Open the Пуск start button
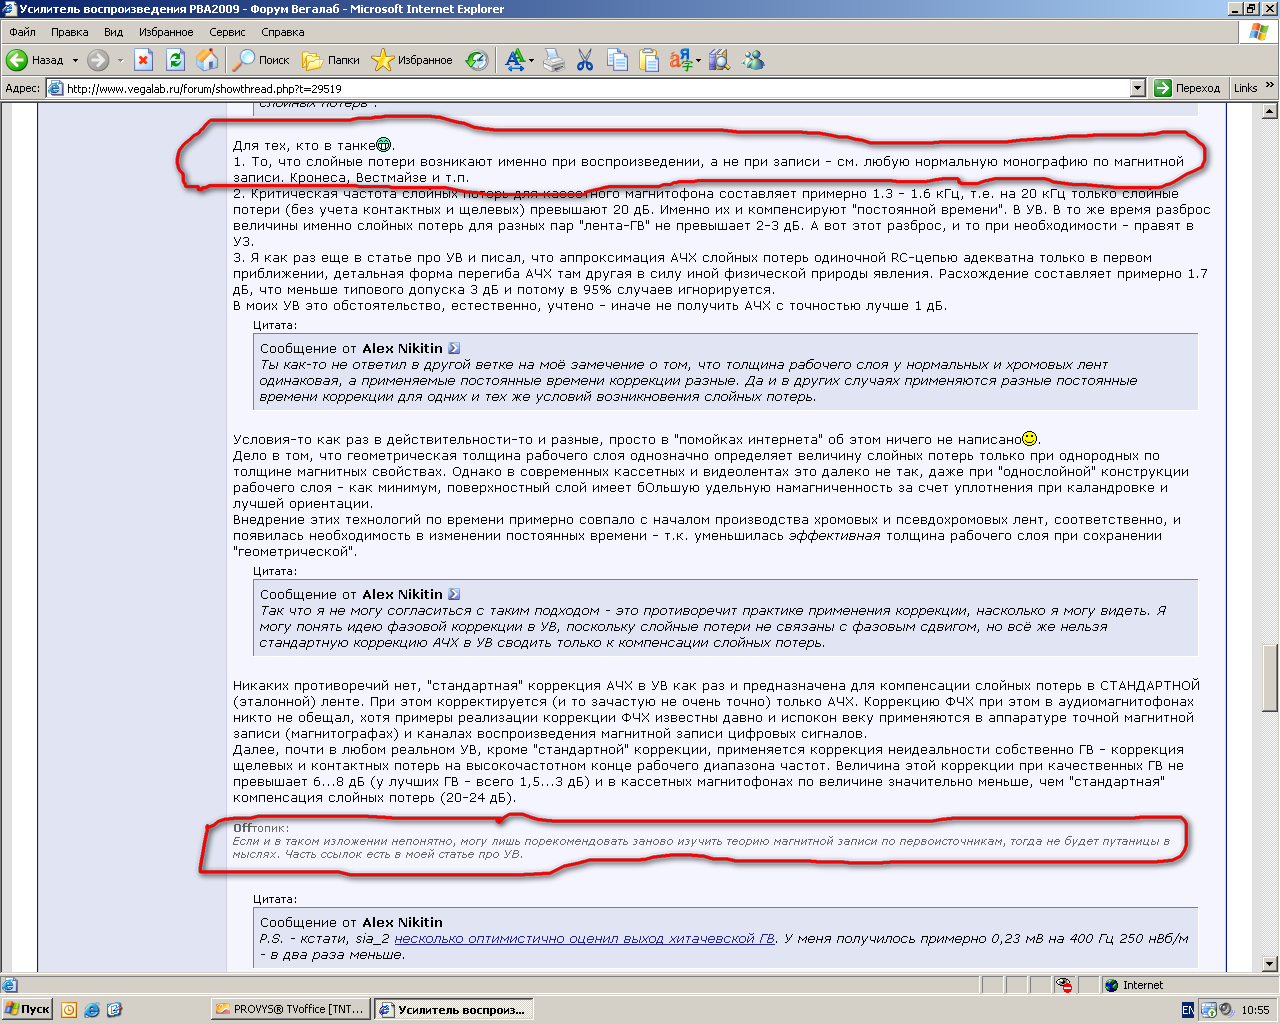The width and height of the screenshot is (1280, 1024). (27, 1009)
